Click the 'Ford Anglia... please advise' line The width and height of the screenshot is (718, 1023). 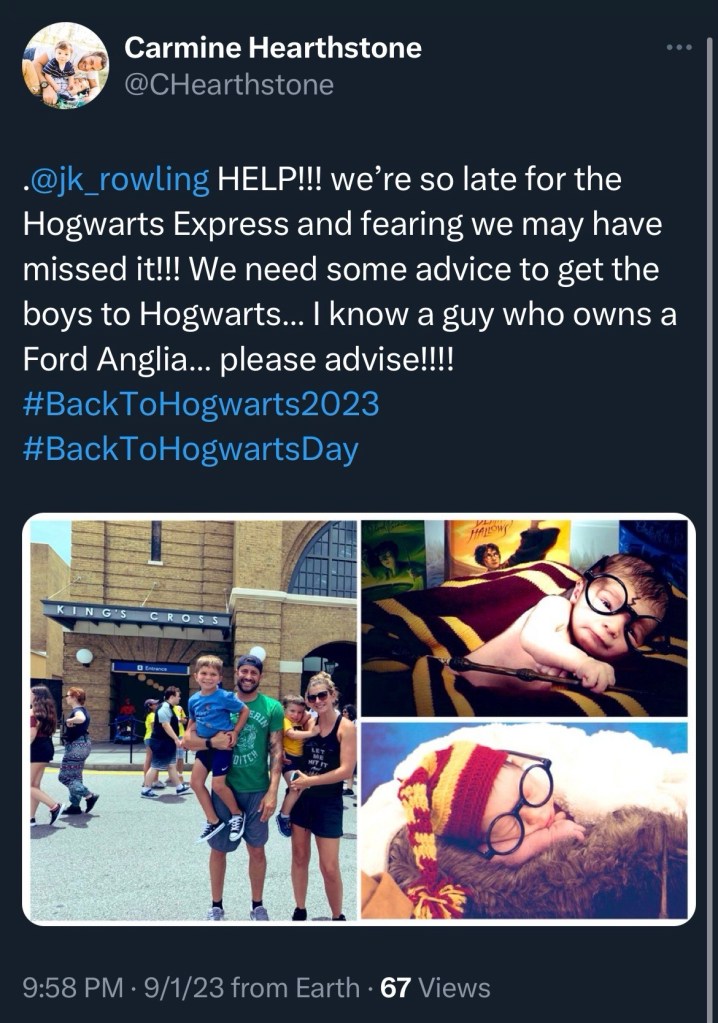238,359
